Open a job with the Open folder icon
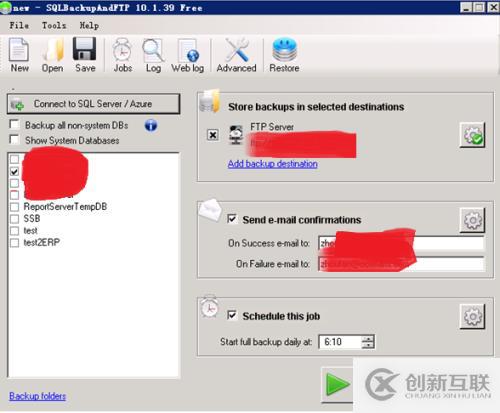 pyautogui.click(x=53, y=55)
